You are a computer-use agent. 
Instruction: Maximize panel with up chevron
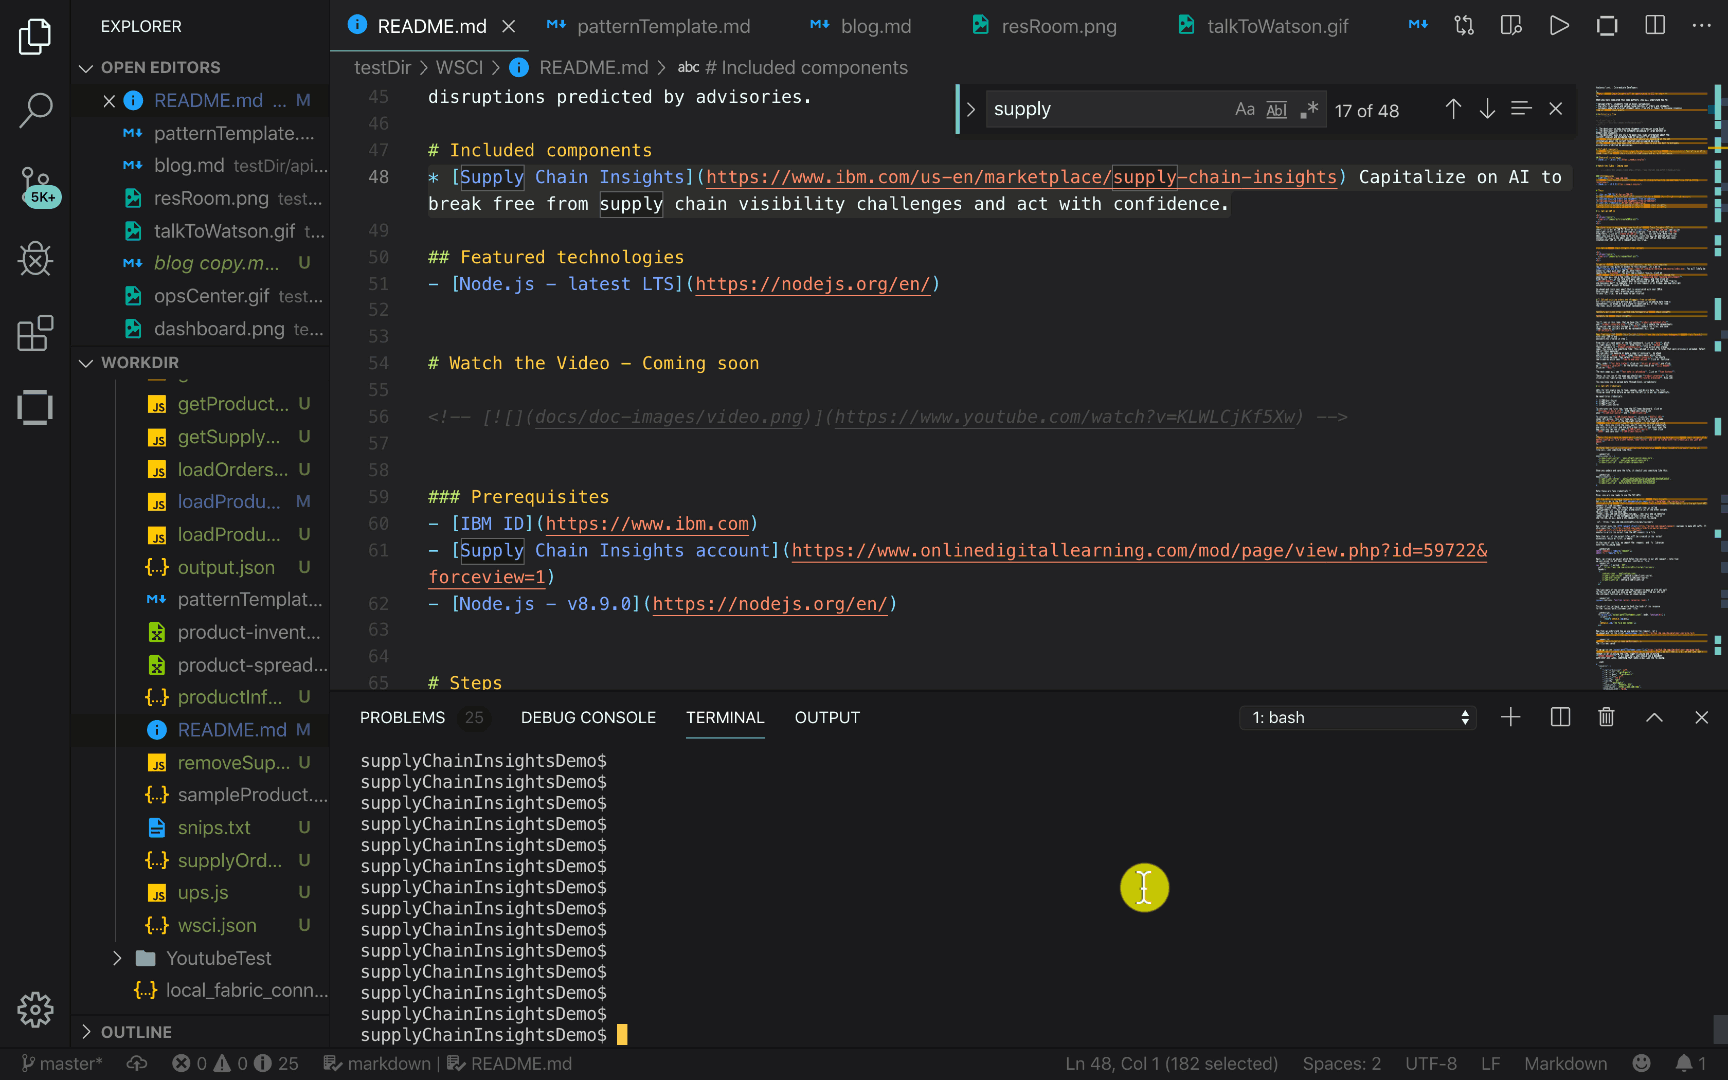(x=1654, y=717)
